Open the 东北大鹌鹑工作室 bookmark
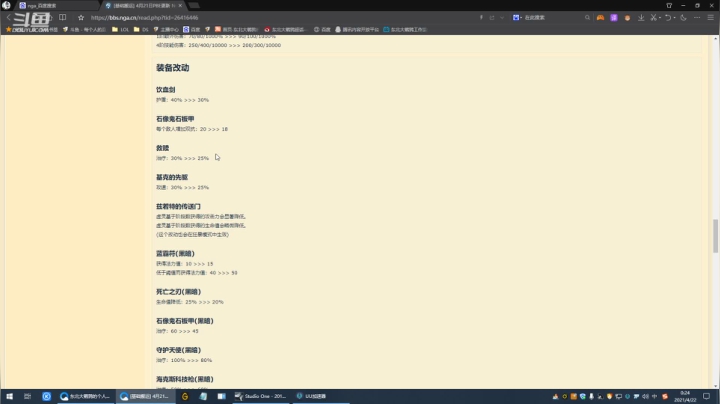Image resolution: width=720 pixels, height=404 pixels. (405, 29)
